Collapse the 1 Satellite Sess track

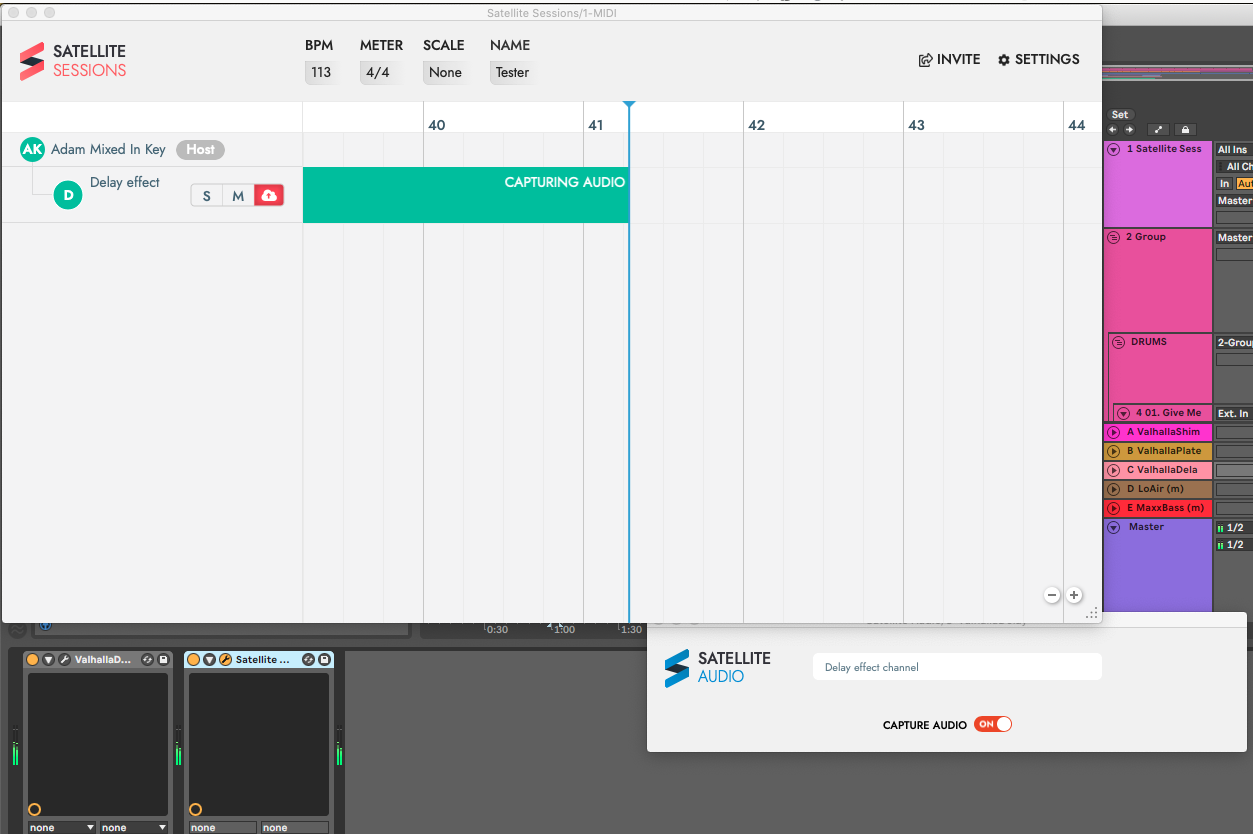click(x=1113, y=149)
